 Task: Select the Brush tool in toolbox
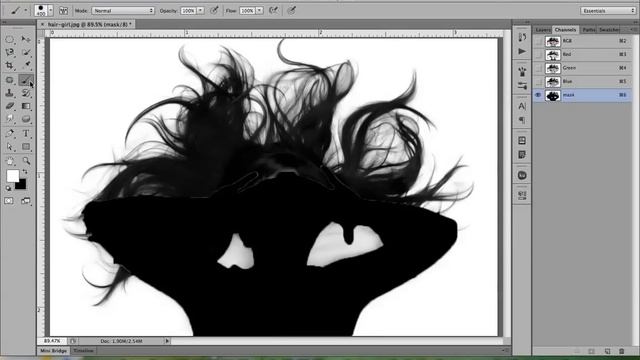(26, 80)
